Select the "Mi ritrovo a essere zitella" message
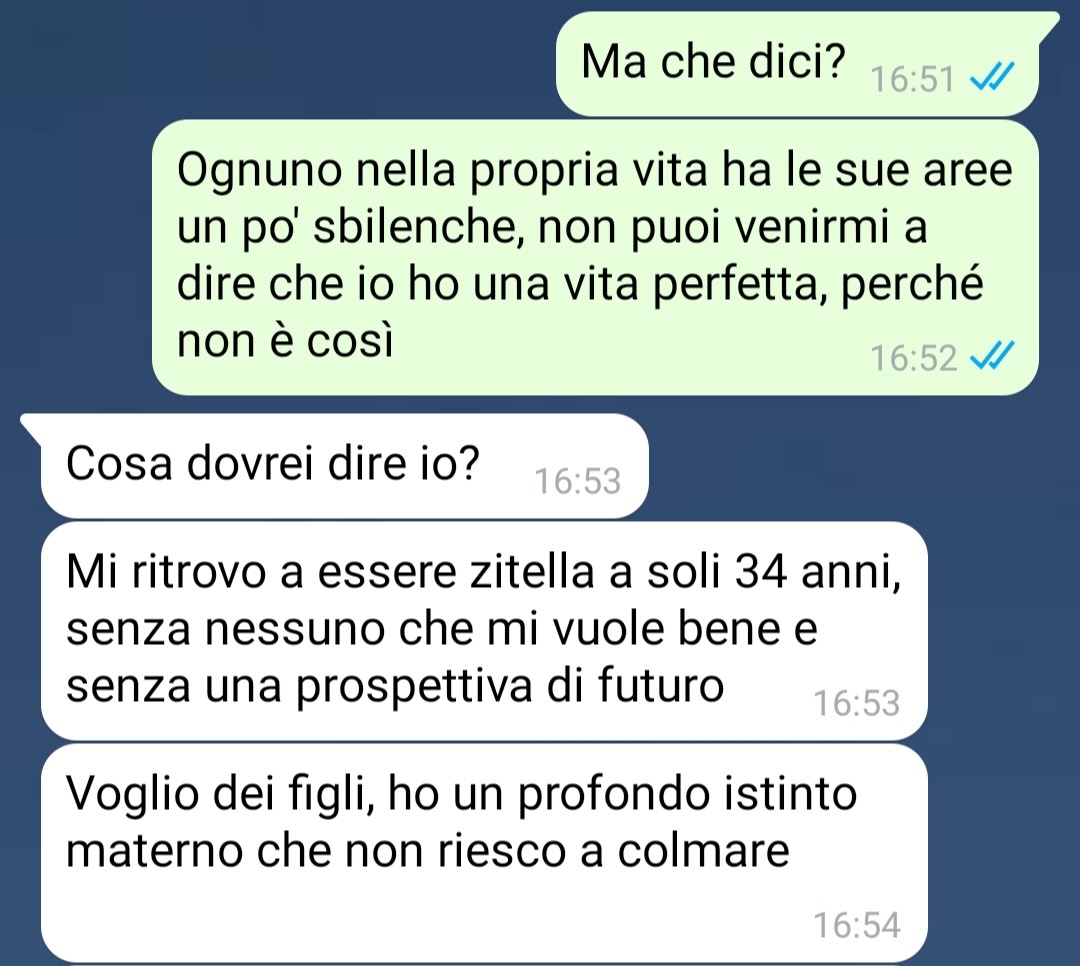Image resolution: width=1080 pixels, height=966 pixels. point(484,630)
